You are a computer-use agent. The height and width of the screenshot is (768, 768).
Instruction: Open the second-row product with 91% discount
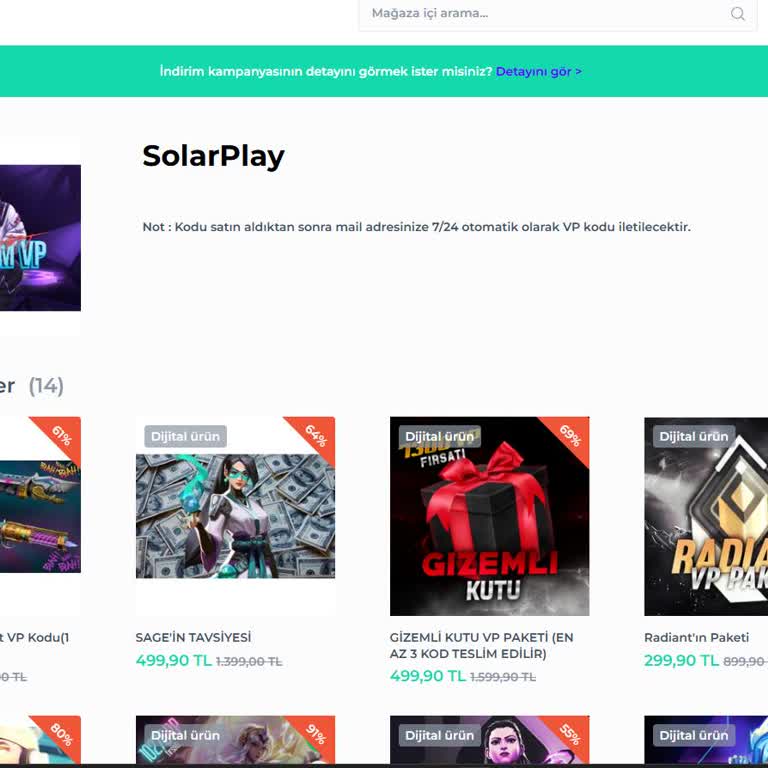pyautogui.click(x=235, y=740)
